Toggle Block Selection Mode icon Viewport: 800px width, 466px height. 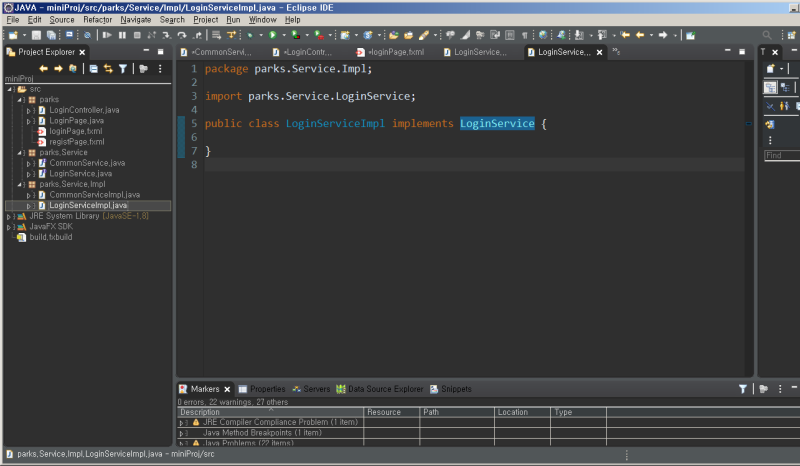[x=510, y=35]
